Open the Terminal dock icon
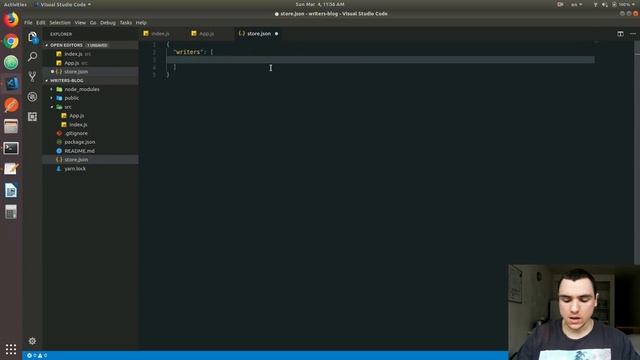This screenshot has height=360, width=640. click(11, 148)
